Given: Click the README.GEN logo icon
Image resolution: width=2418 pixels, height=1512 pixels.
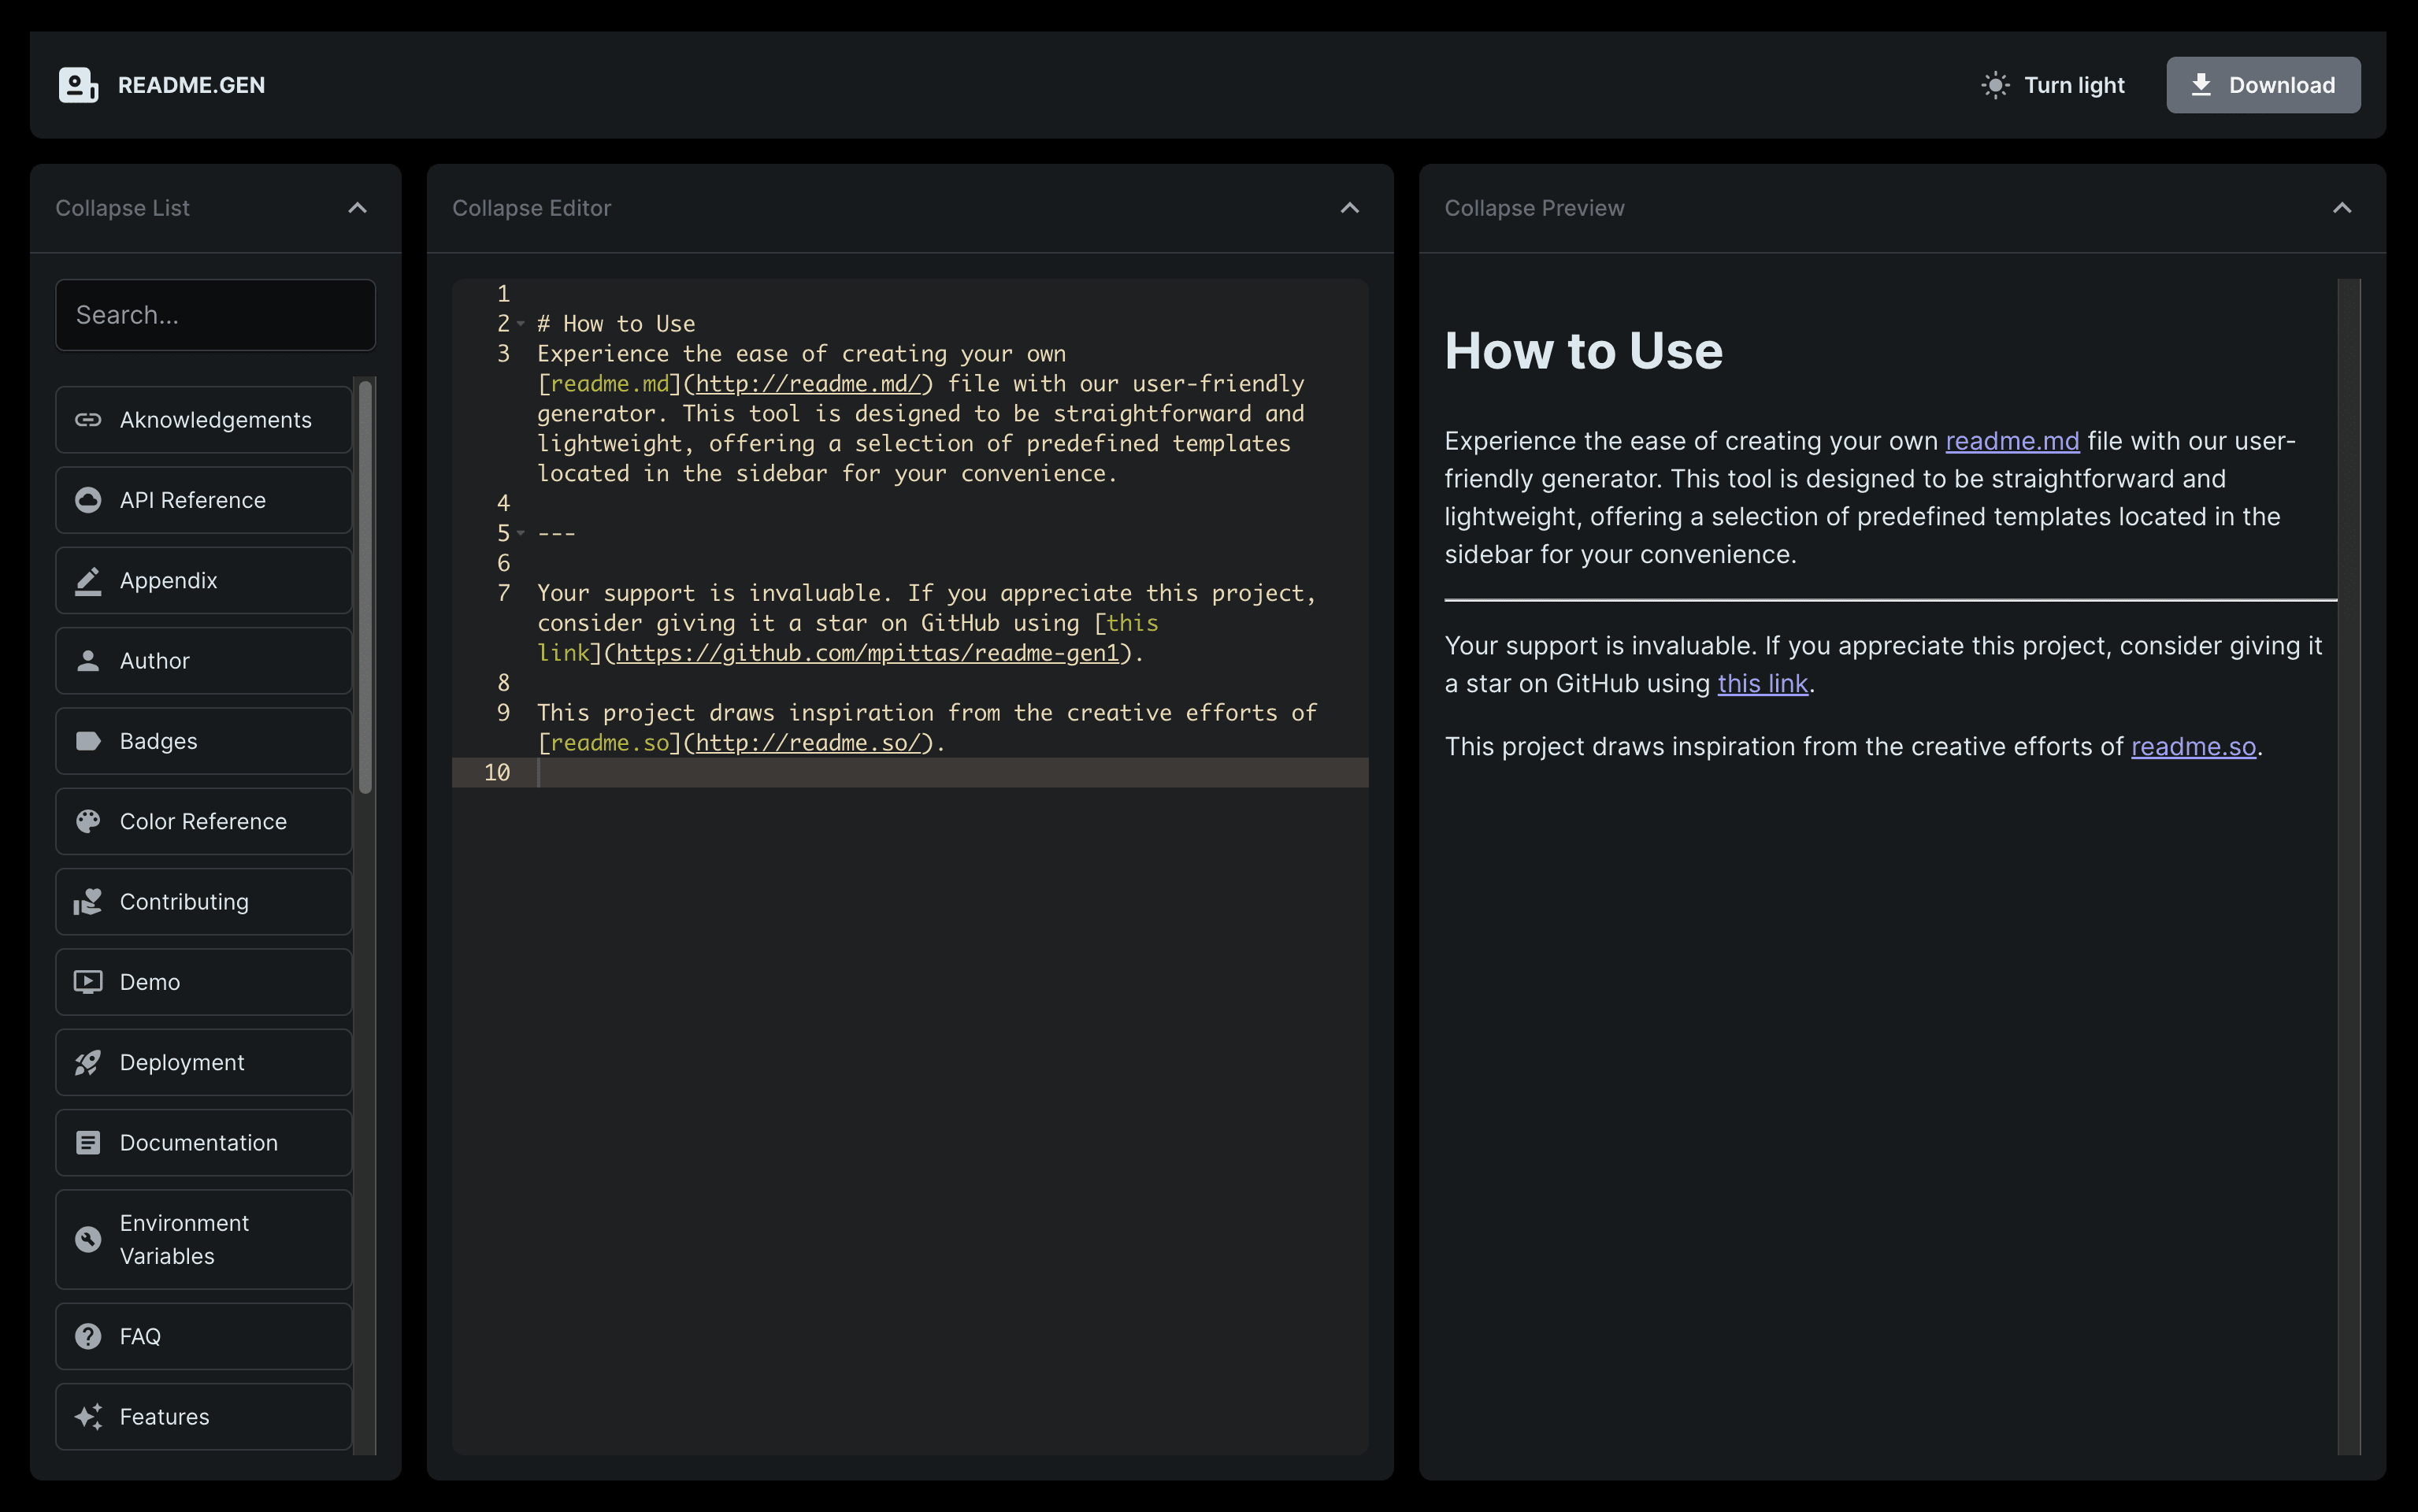Looking at the screenshot, I should pyautogui.click(x=78, y=85).
